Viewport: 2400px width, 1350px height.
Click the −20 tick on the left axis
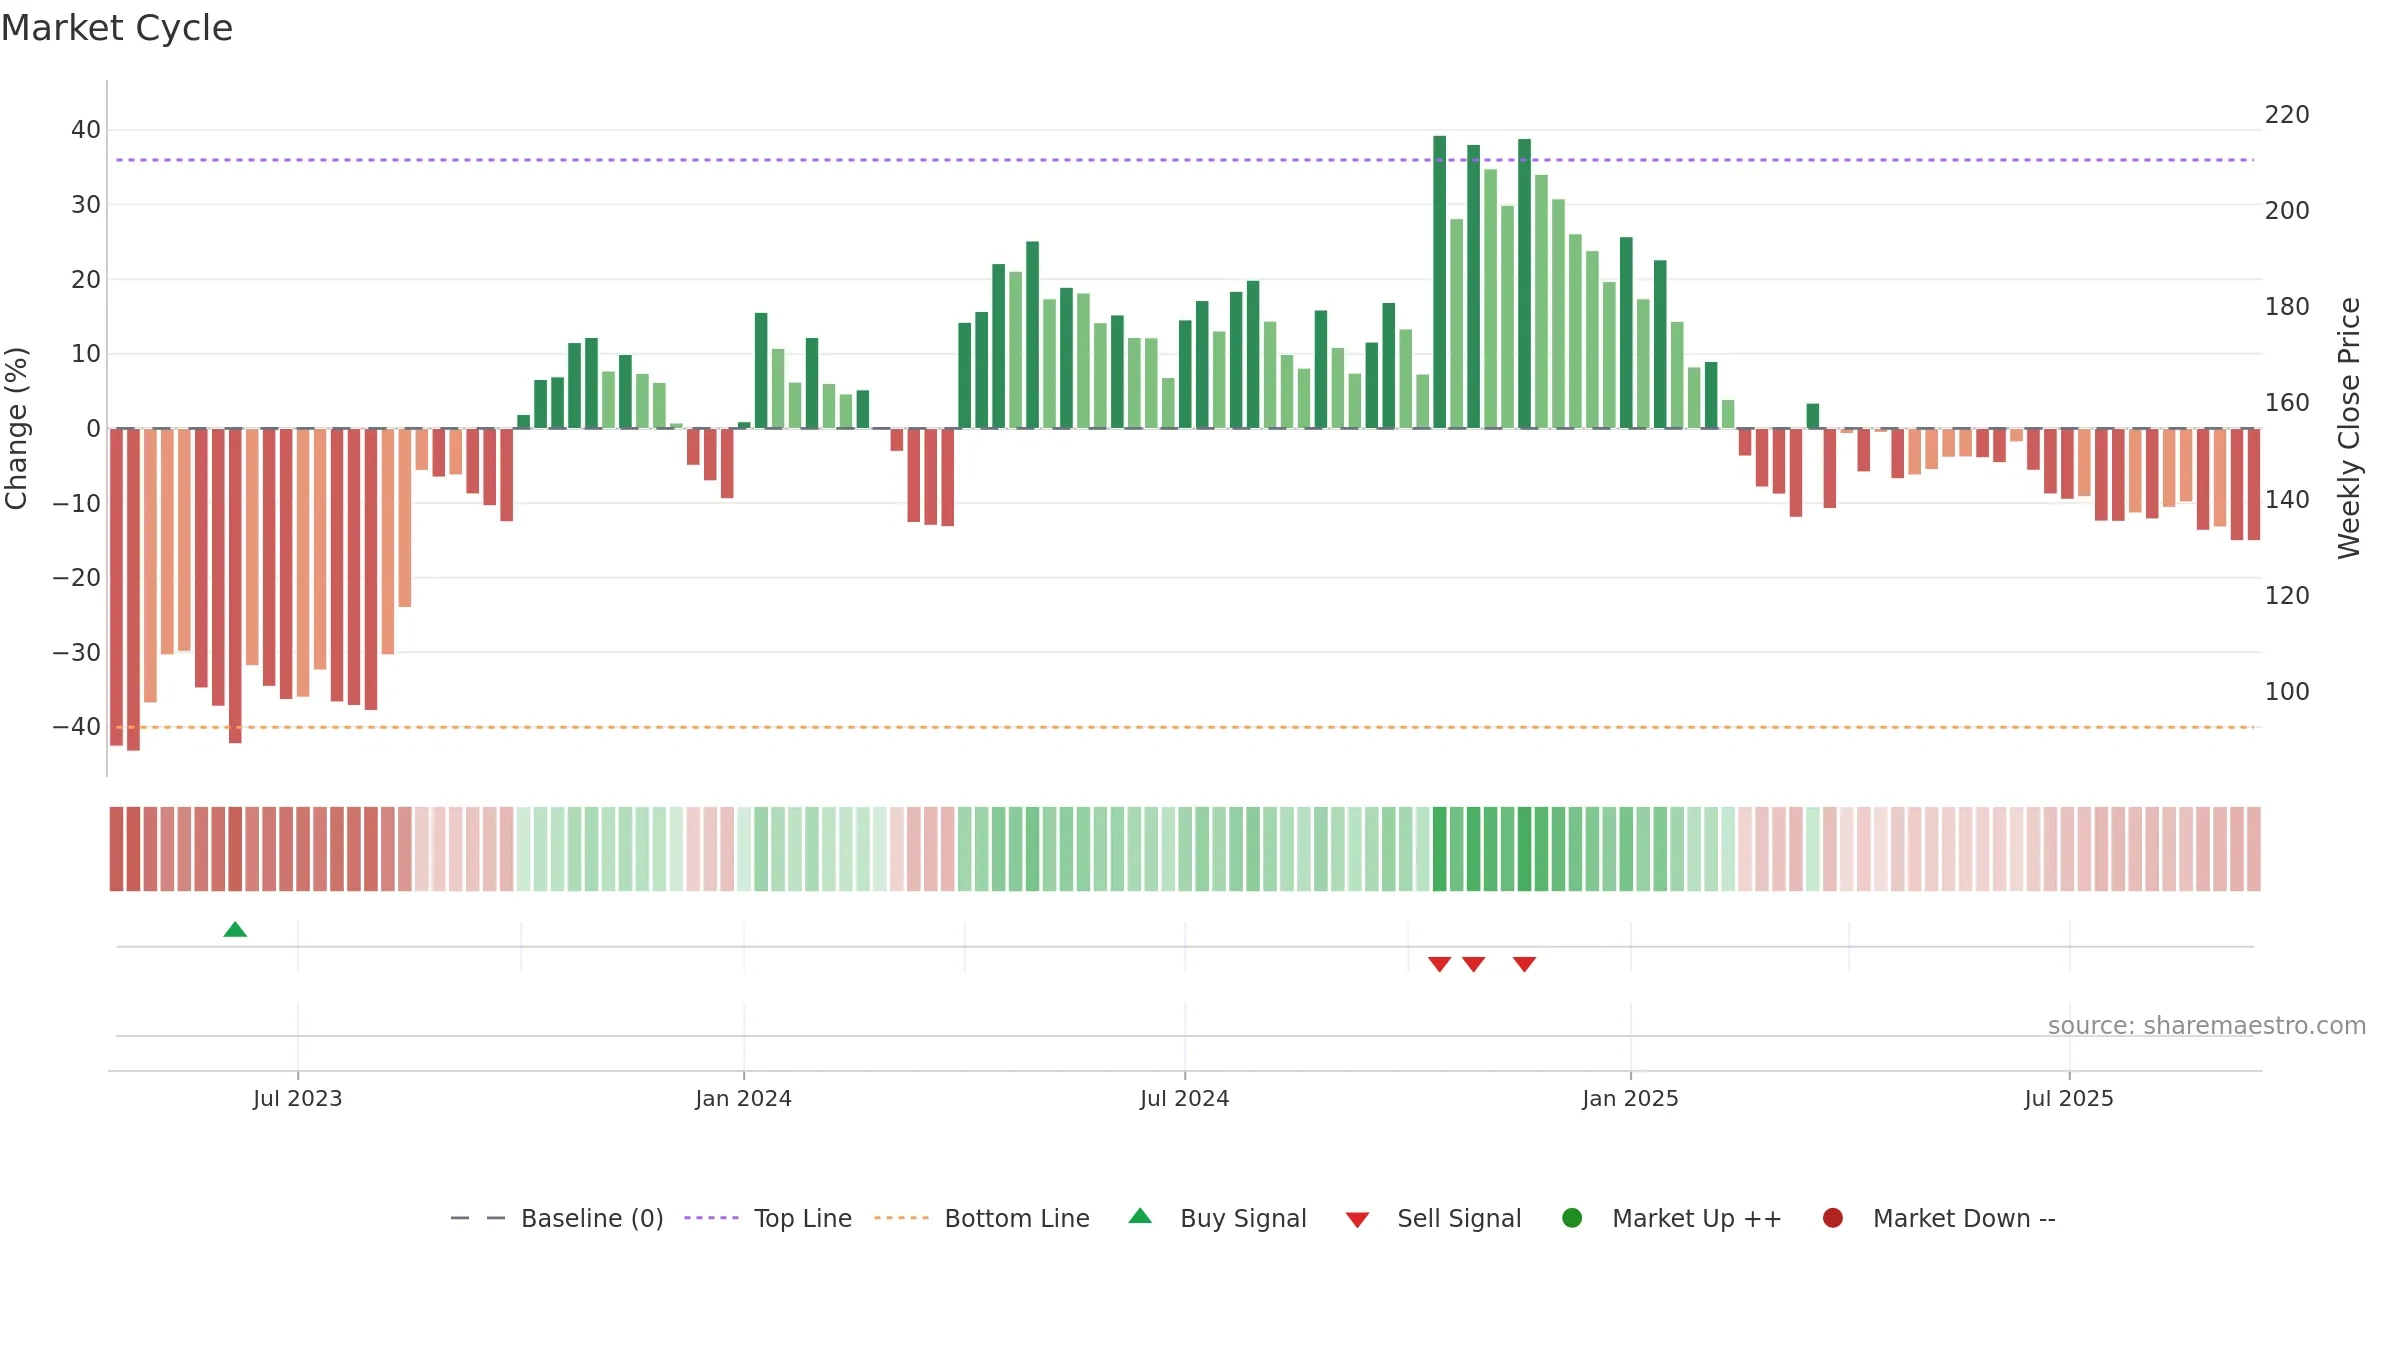coord(77,578)
